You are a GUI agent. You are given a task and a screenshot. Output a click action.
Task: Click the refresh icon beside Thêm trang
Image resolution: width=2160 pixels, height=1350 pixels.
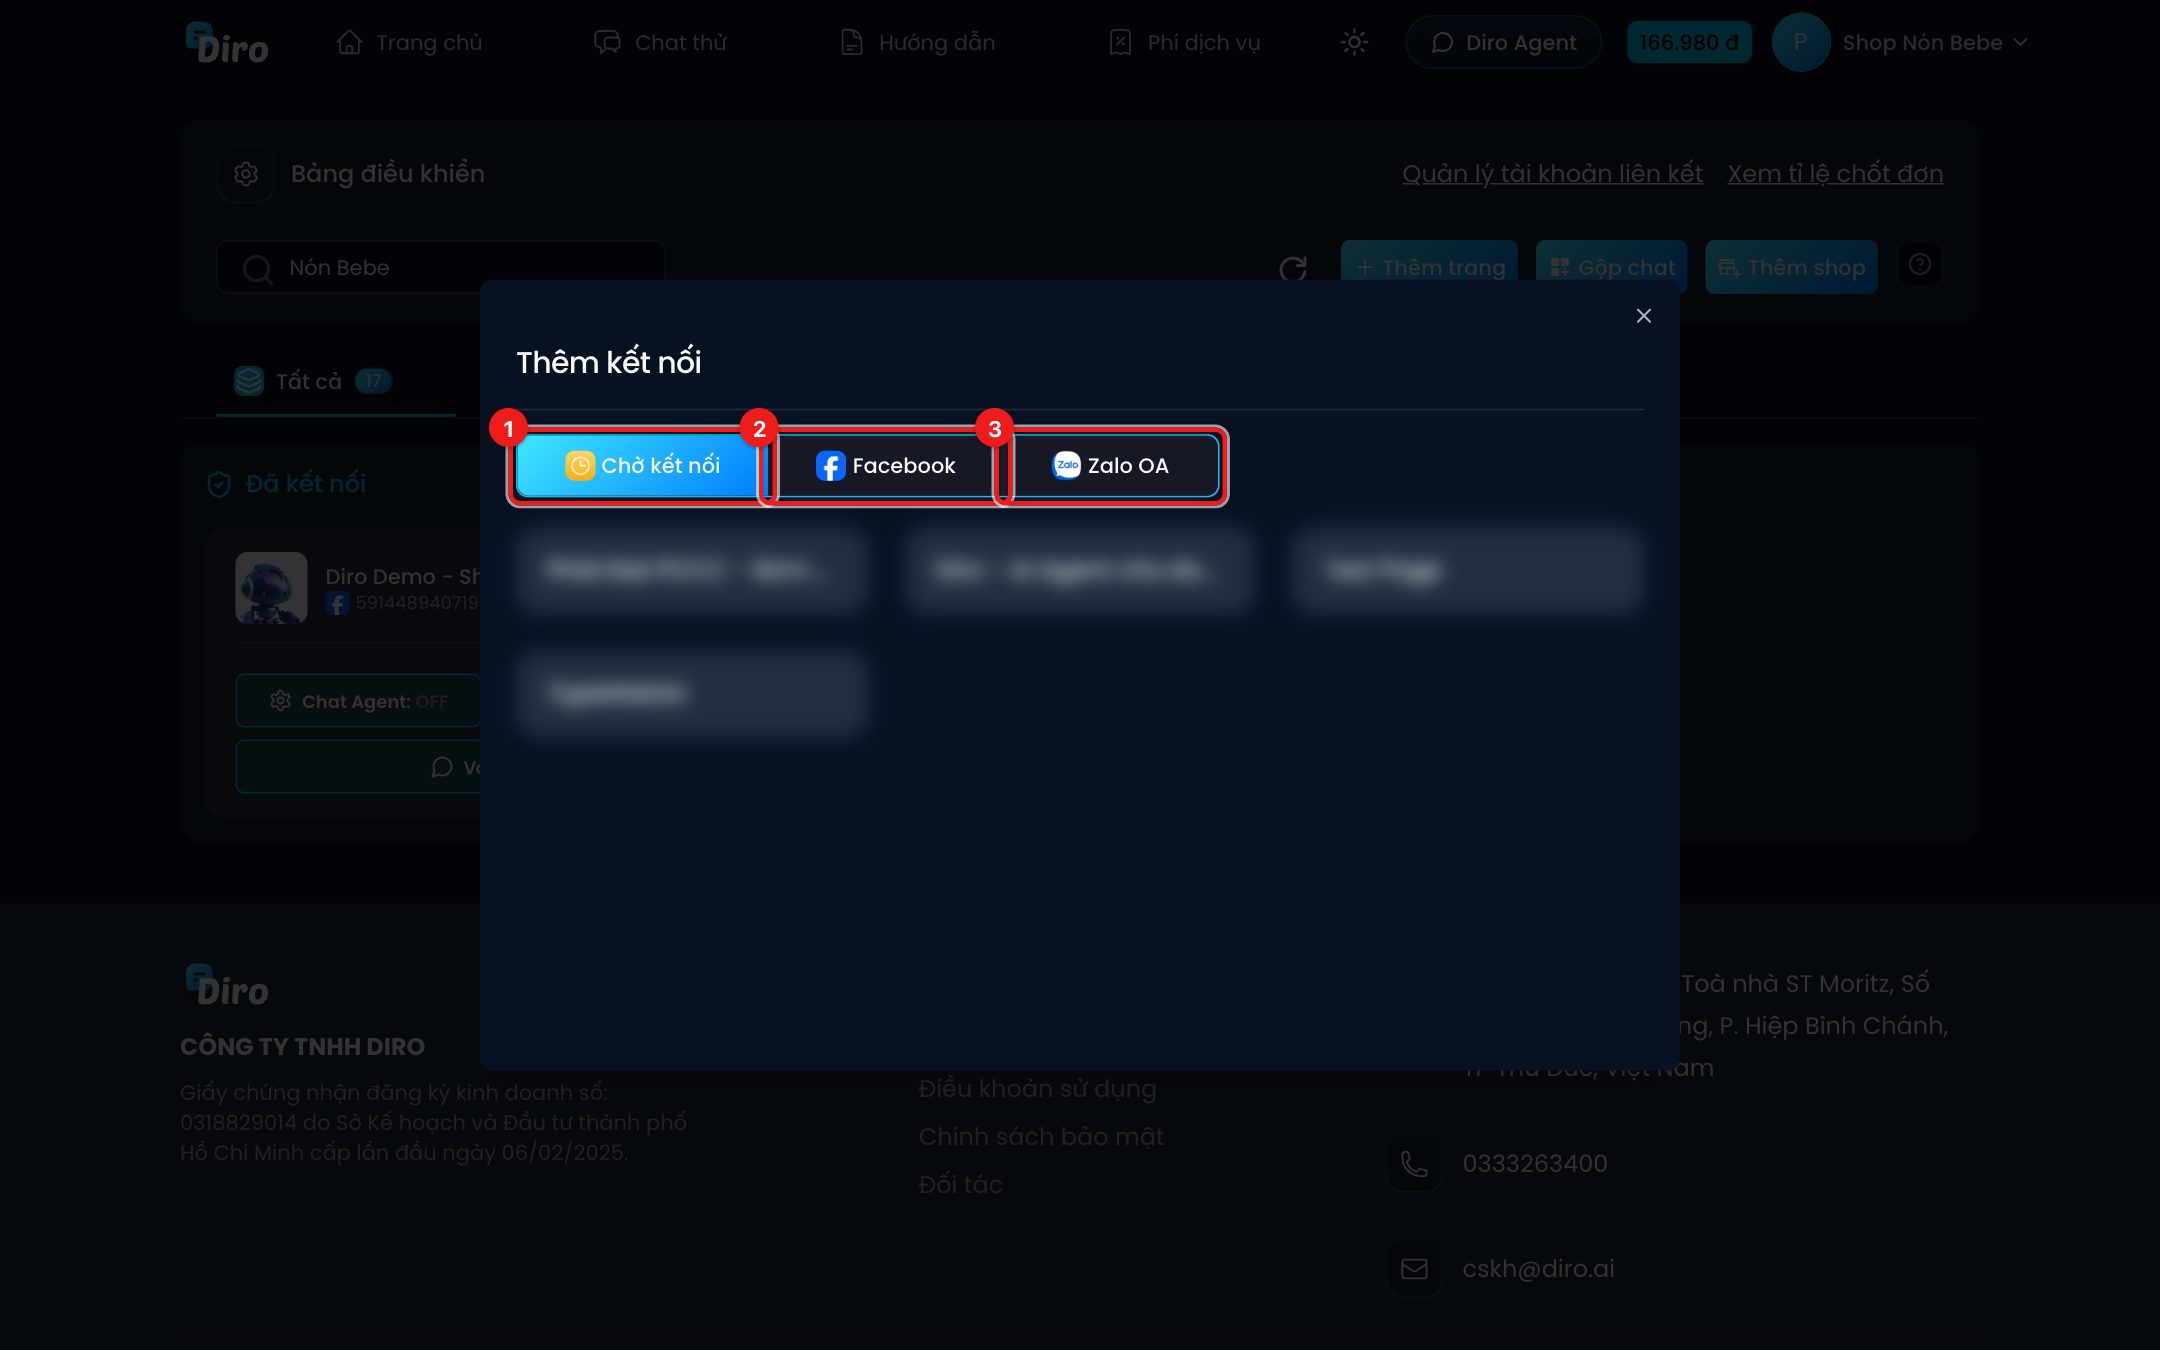1293,268
